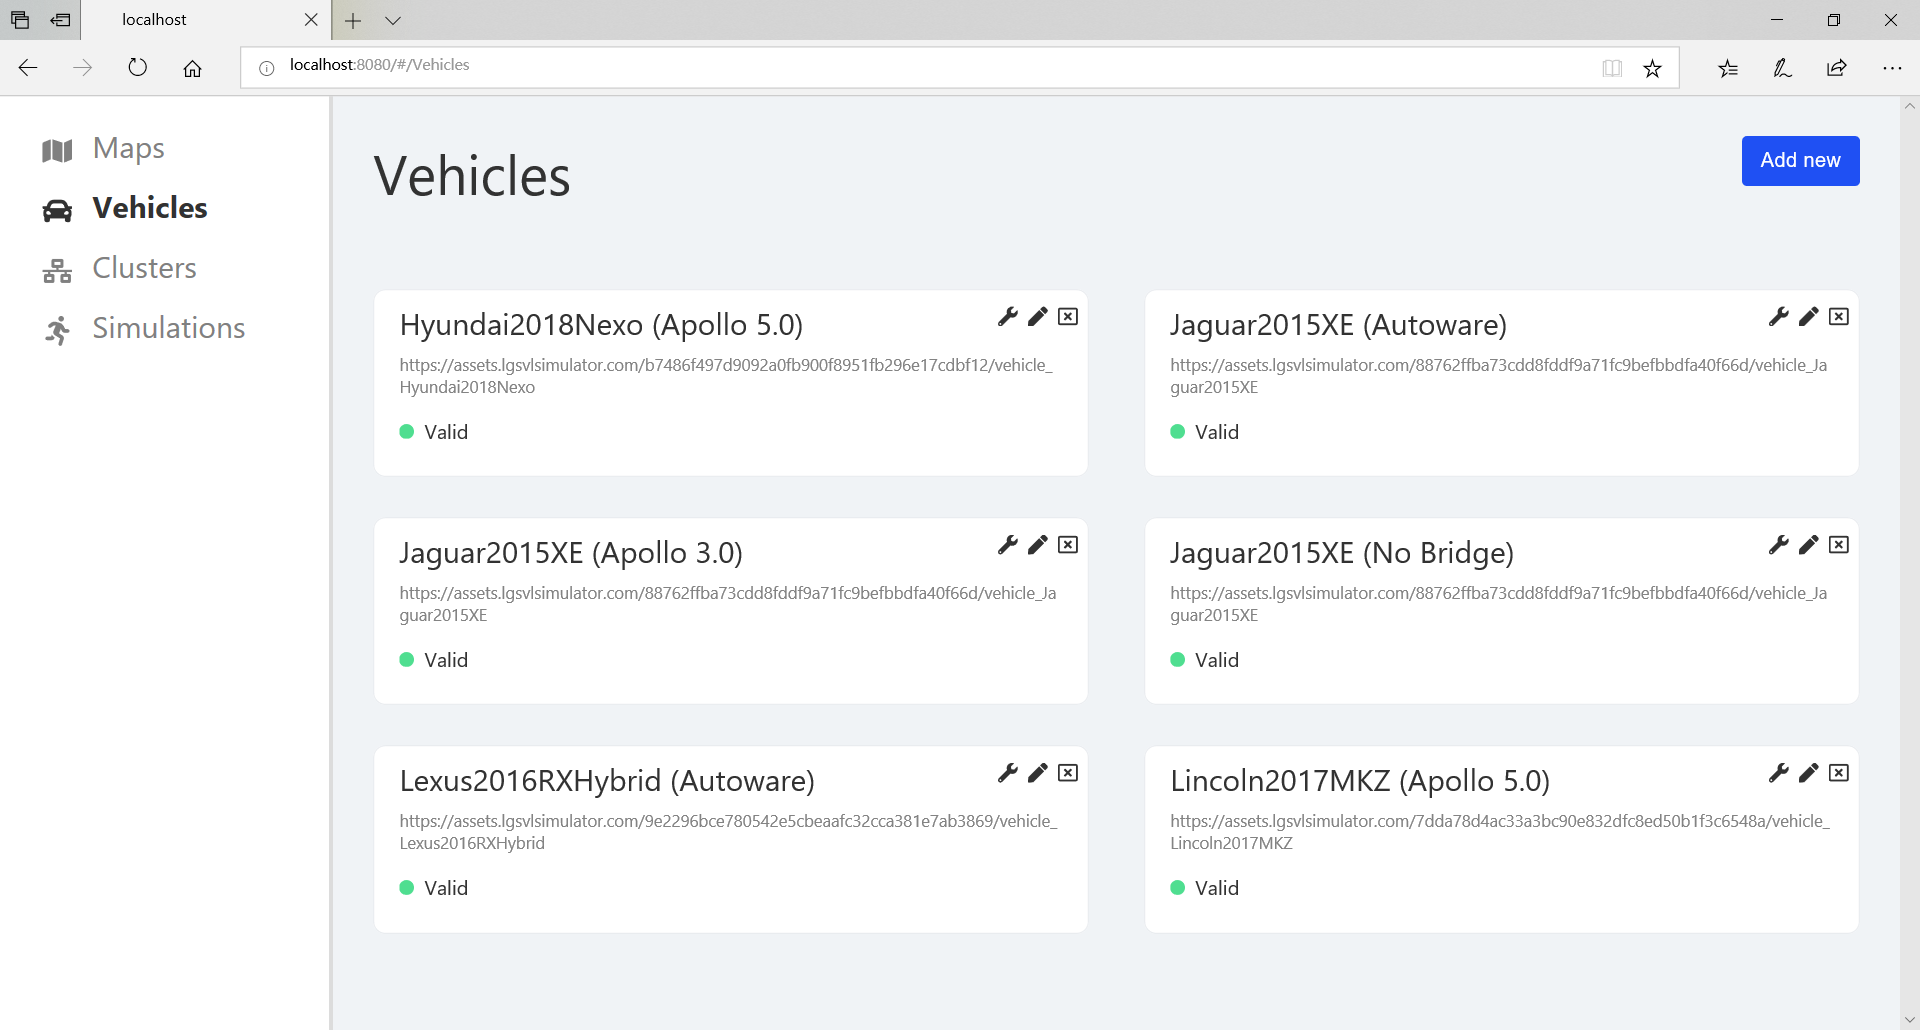Click the Lincoln2017MKZ (Apollo 5.0) title
This screenshot has height=1030, width=1920.
click(1360, 781)
